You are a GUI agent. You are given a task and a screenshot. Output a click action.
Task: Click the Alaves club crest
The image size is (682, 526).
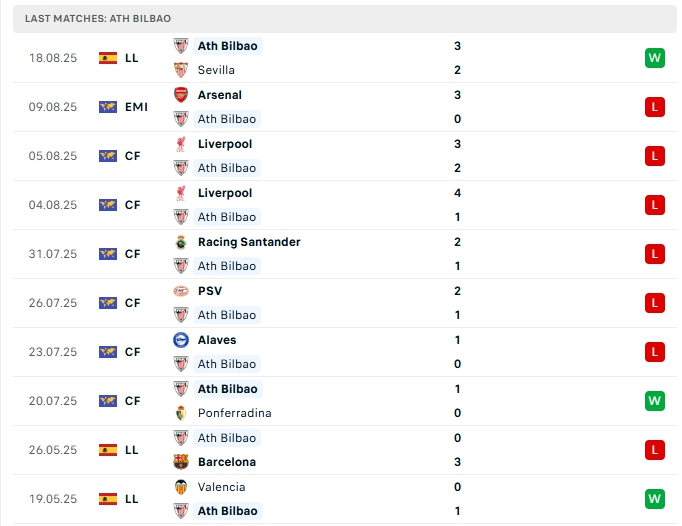click(x=181, y=340)
